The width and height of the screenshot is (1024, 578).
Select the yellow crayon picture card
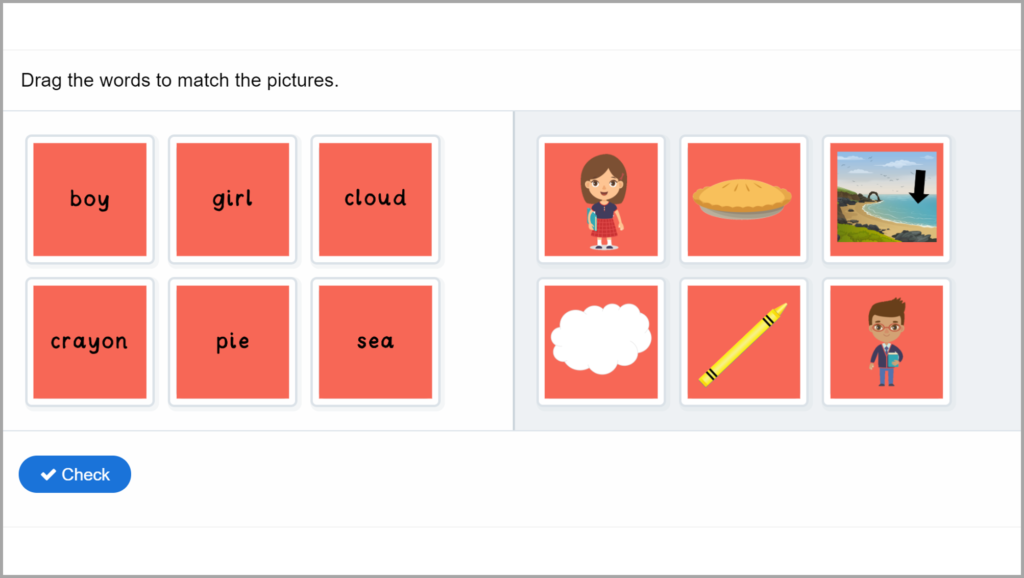pos(743,341)
